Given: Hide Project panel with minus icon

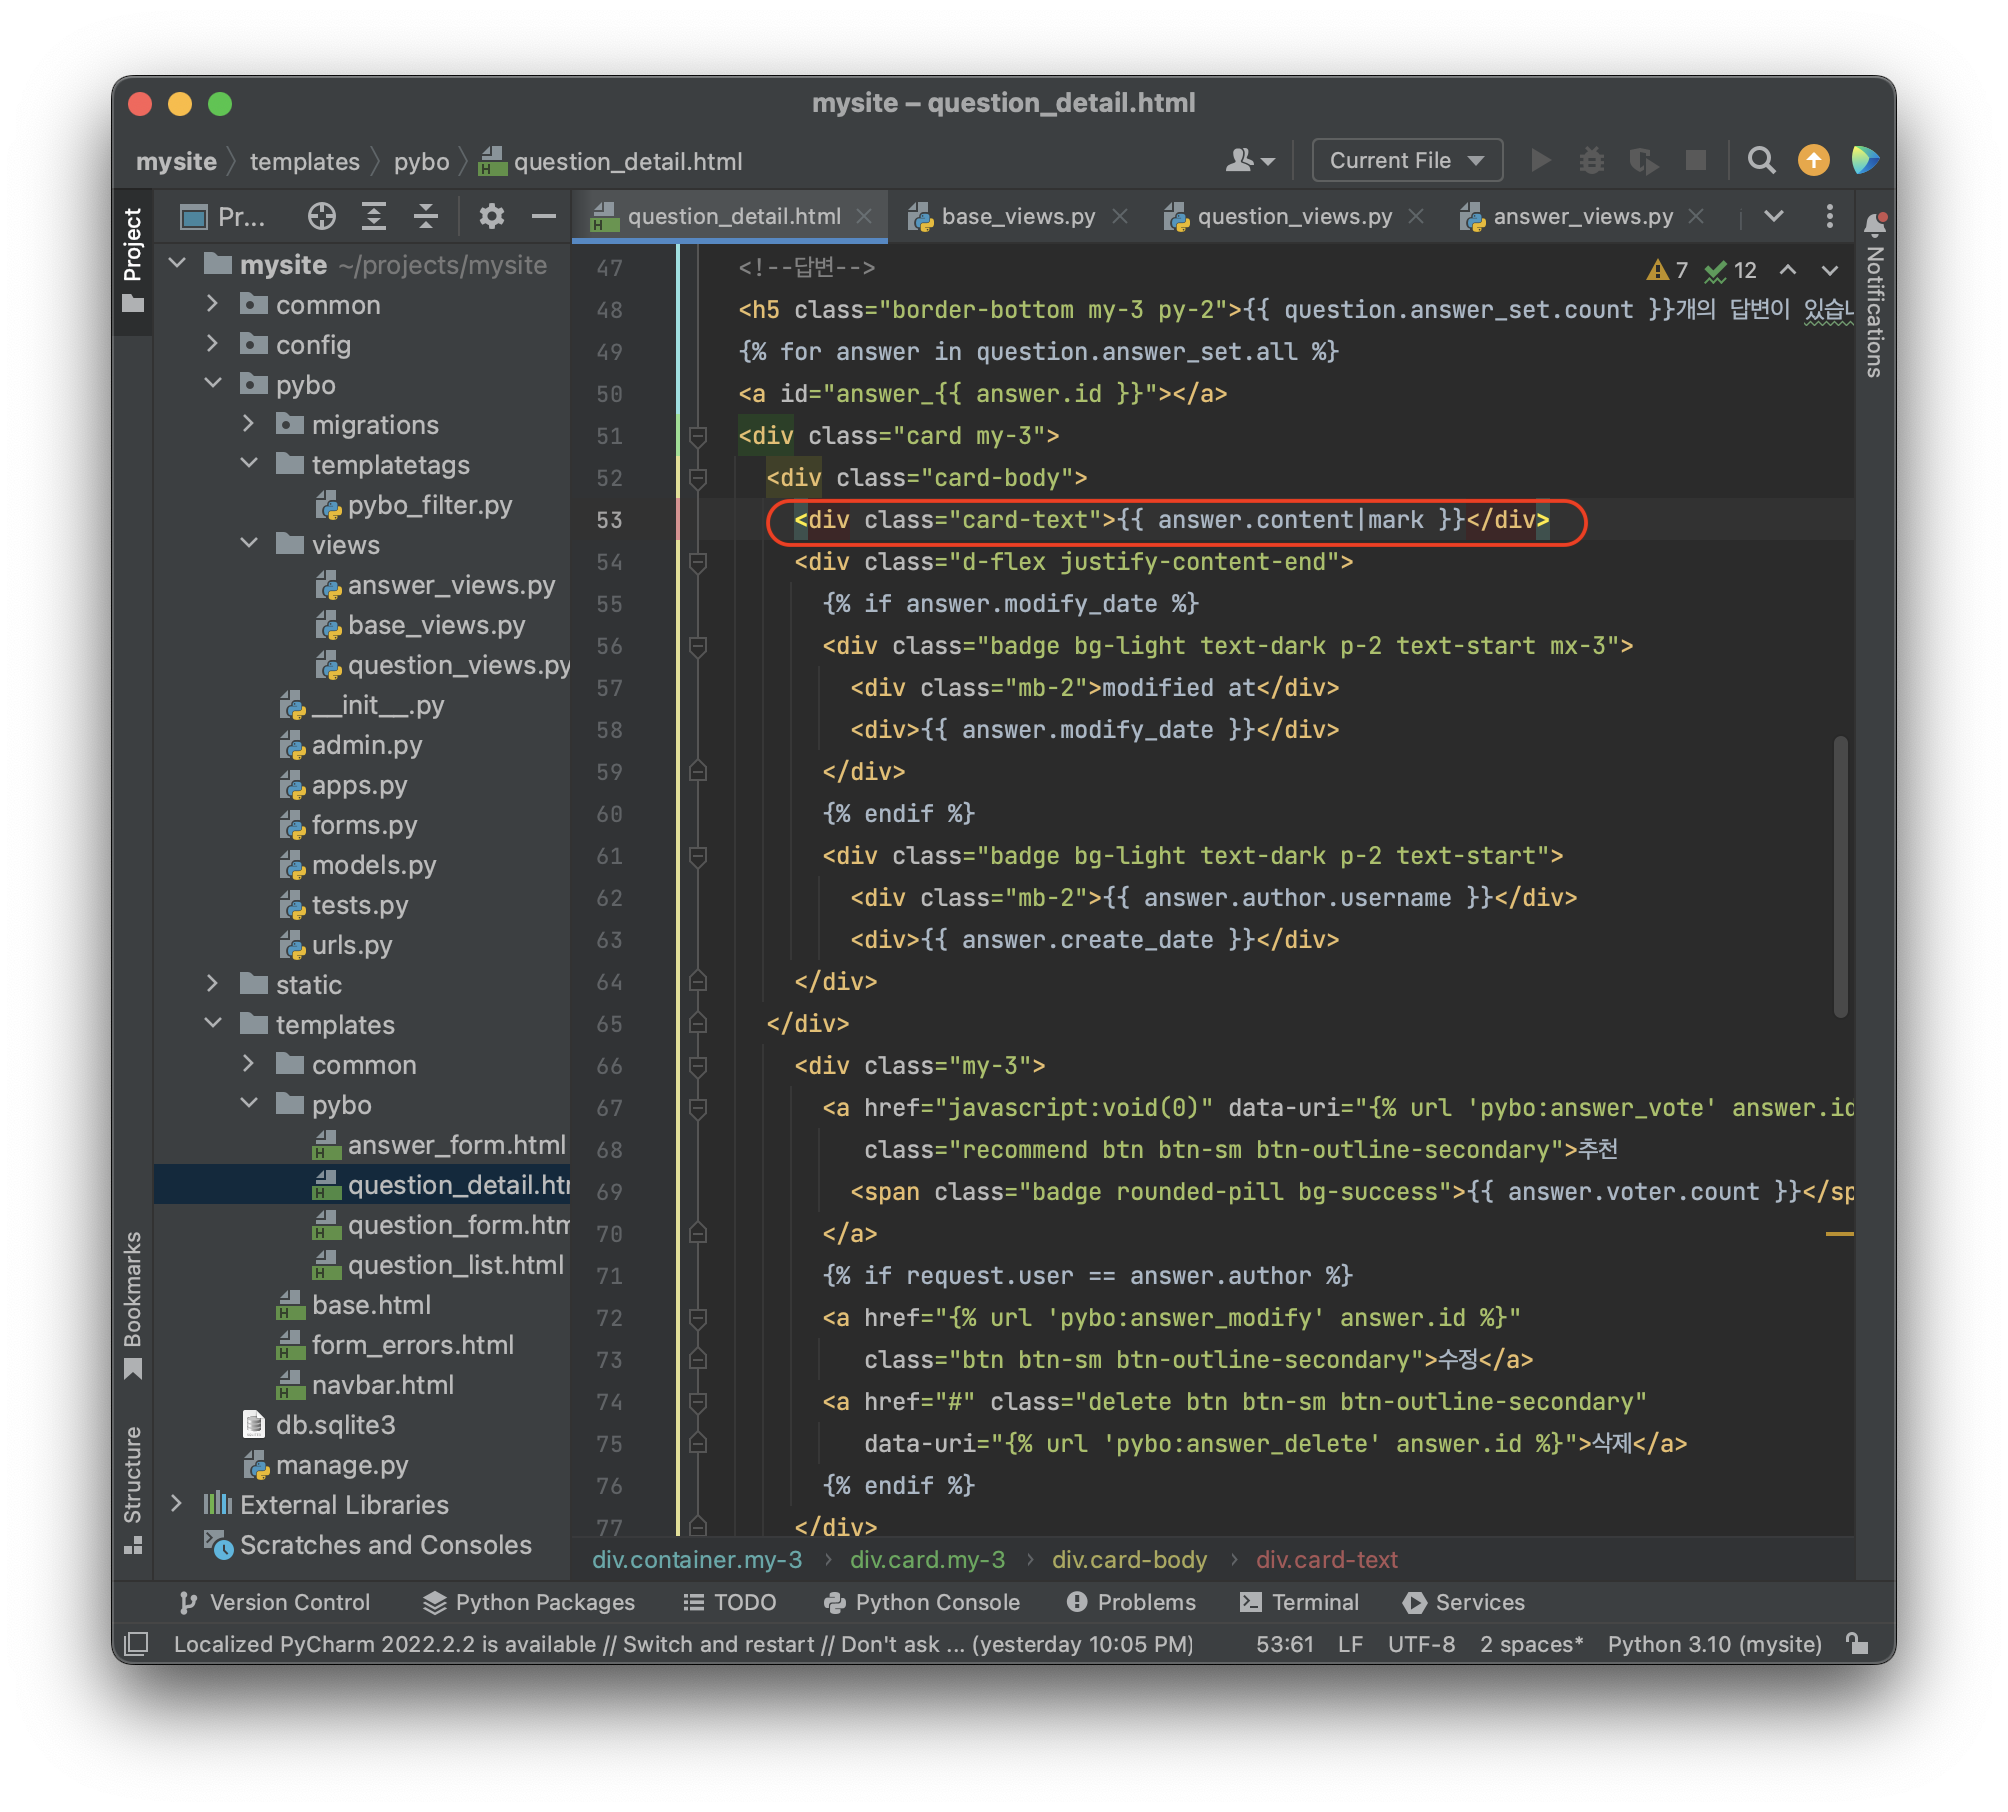Looking at the screenshot, I should (x=543, y=216).
